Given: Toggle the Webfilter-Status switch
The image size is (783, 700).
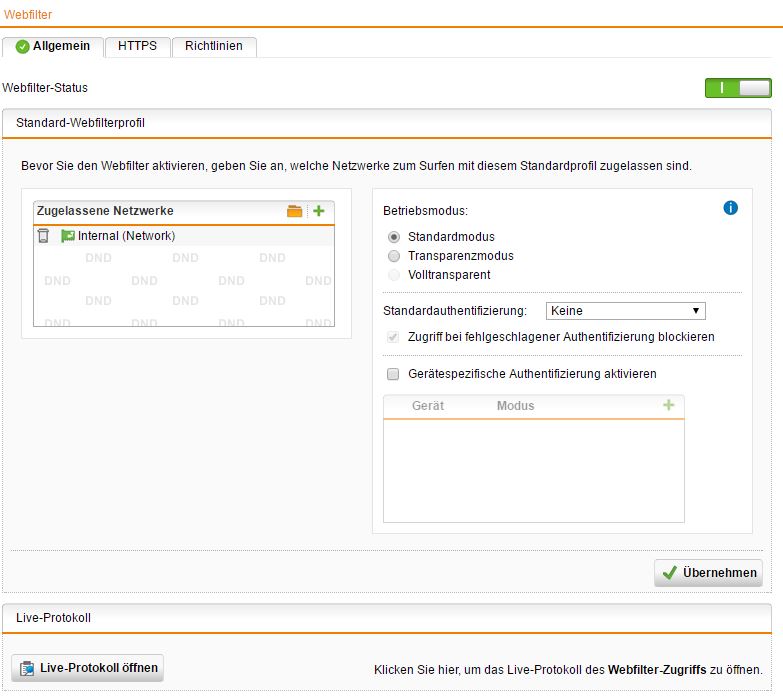Looking at the screenshot, I should tap(738, 88).
